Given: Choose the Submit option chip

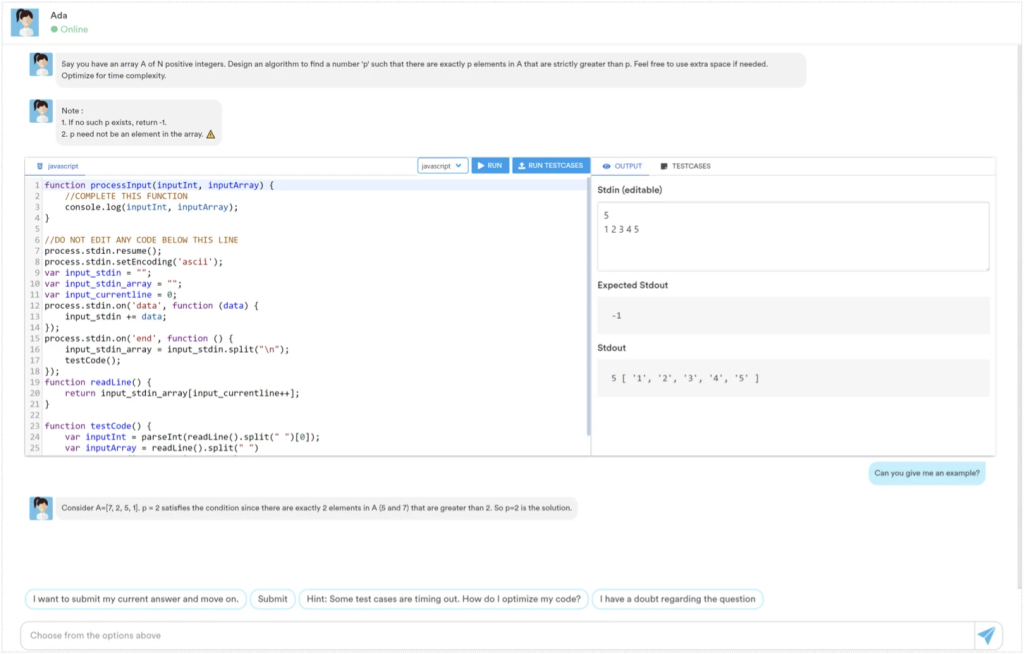Looking at the screenshot, I should [272, 599].
